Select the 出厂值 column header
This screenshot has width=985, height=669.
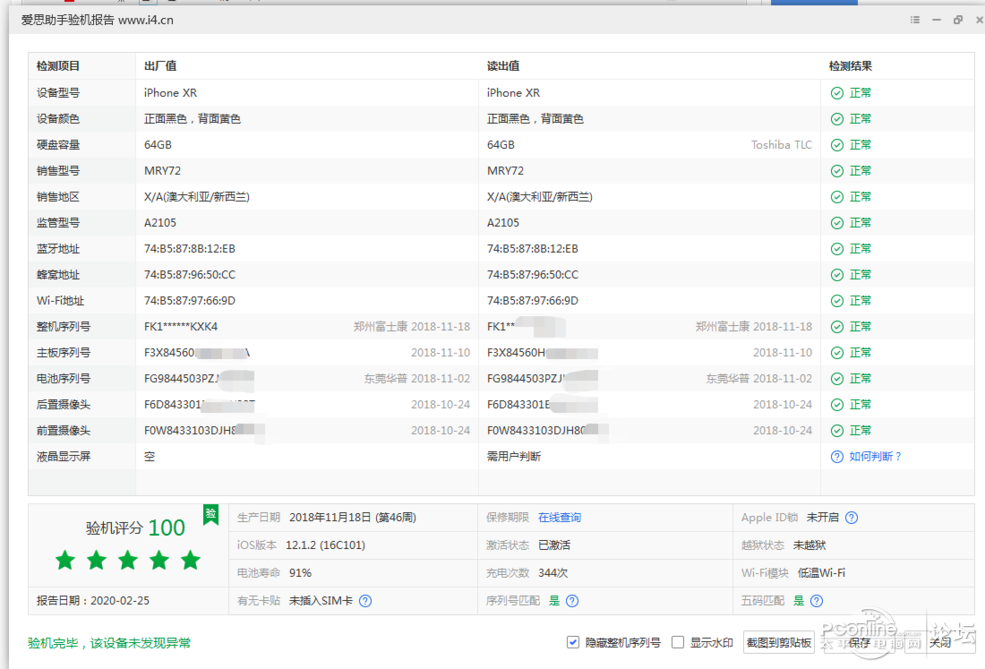(x=160, y=66)
